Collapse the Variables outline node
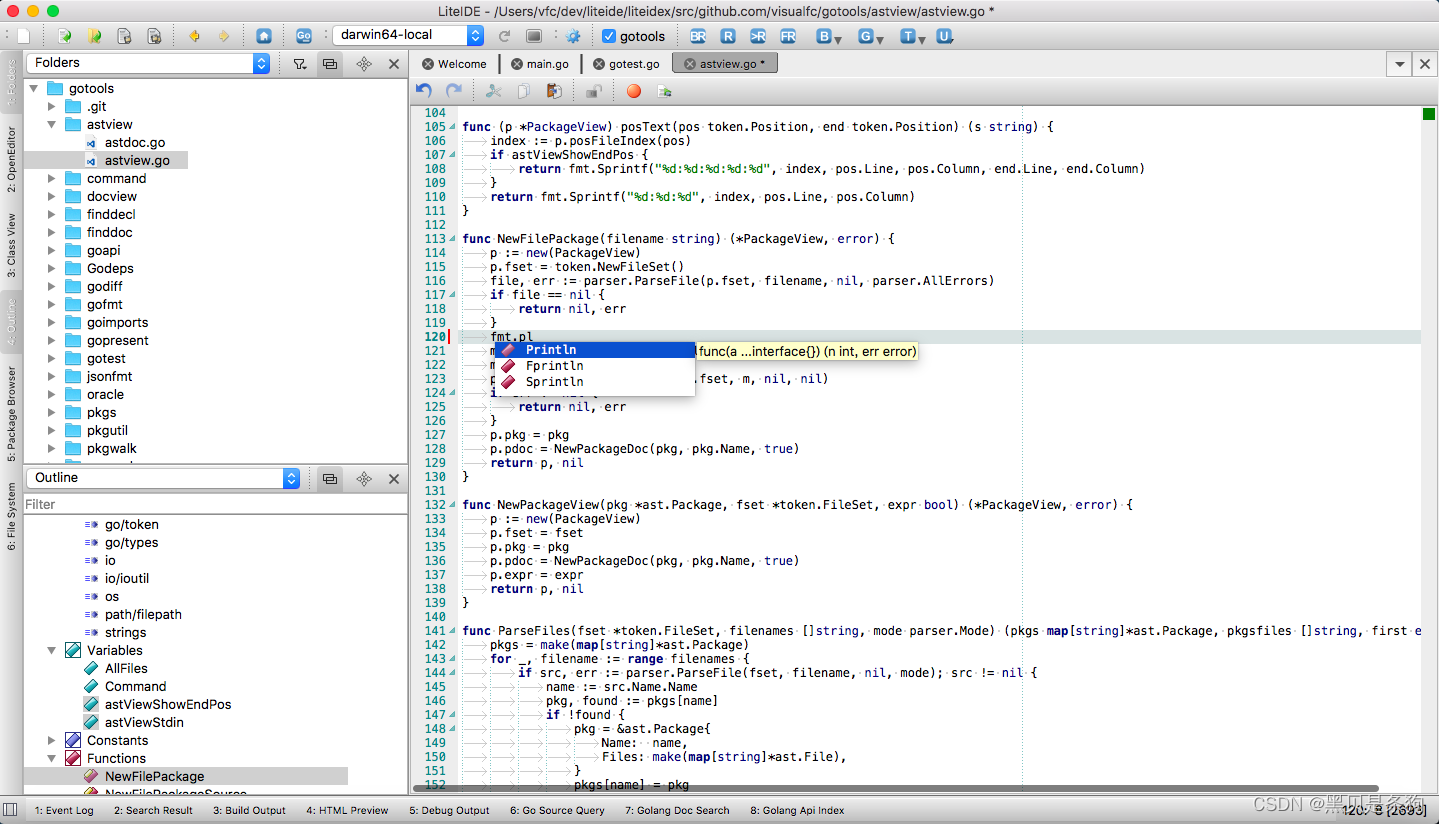Viewport: 1439px width, 824px height. (x=51, y=651)
